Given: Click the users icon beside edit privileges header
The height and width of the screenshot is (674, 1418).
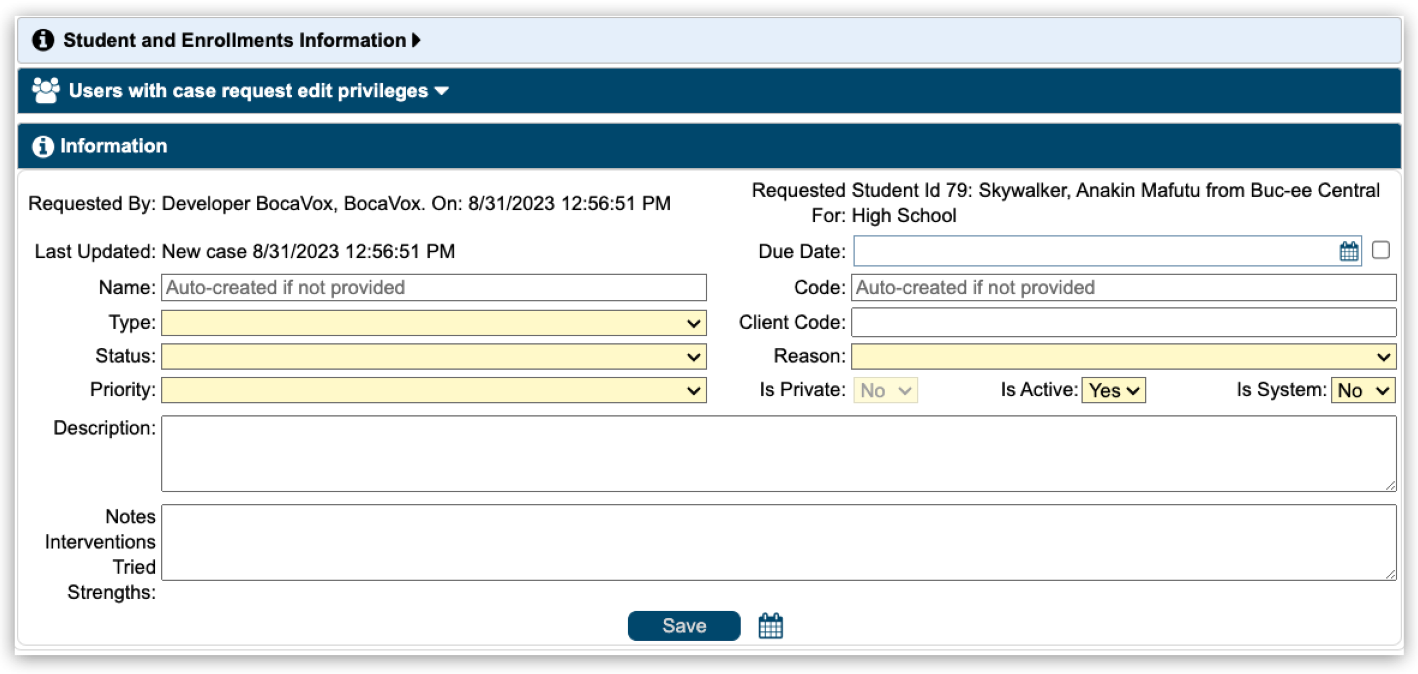Looking at the screenshot, I should [x=45, y=90].
